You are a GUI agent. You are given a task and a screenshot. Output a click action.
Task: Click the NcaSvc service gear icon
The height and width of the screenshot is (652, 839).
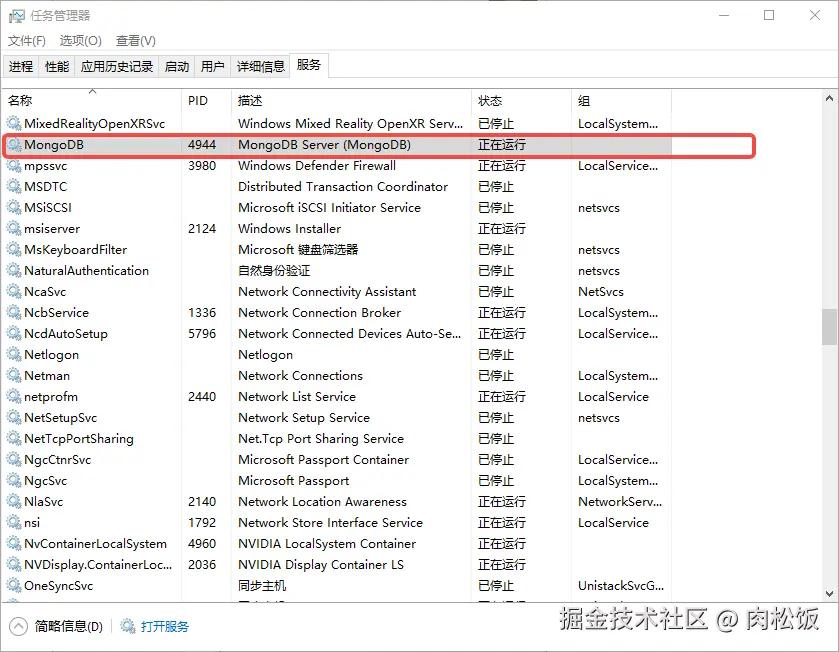tap(14, 292)
